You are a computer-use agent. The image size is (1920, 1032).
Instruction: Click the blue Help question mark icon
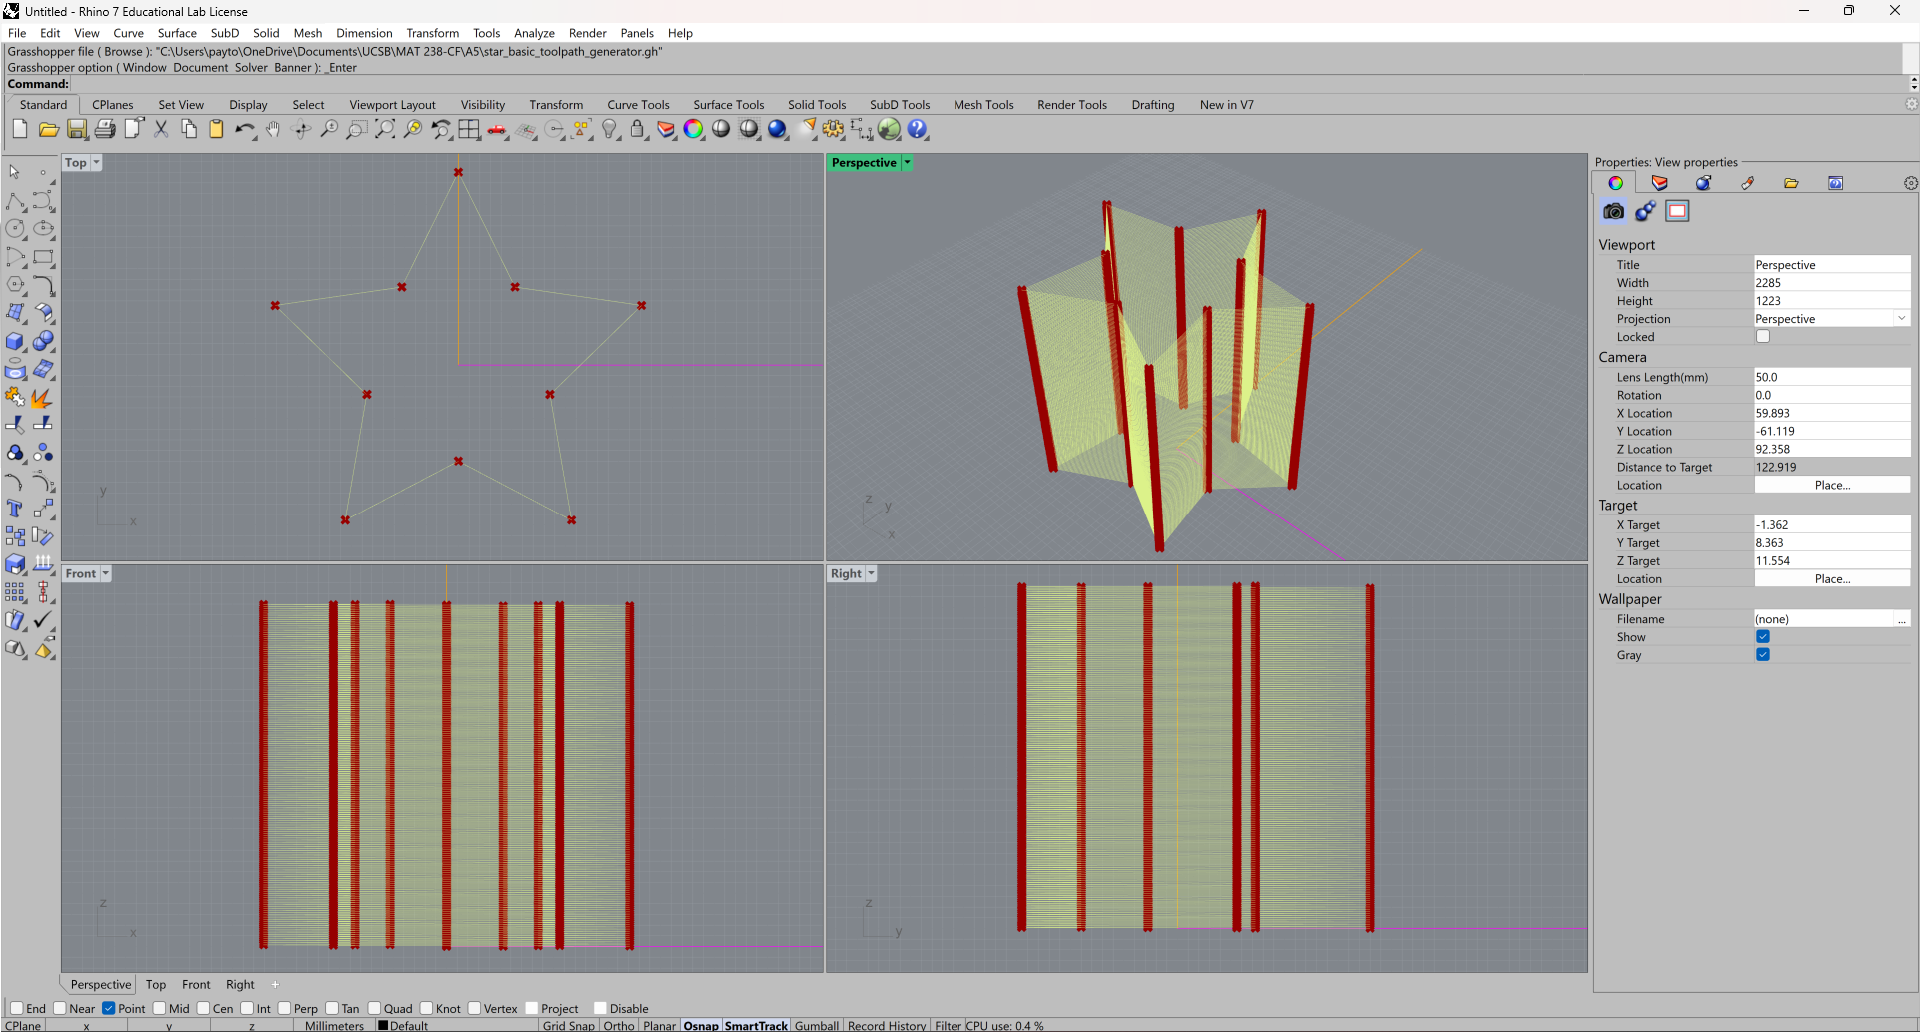(x=918, y=129)
